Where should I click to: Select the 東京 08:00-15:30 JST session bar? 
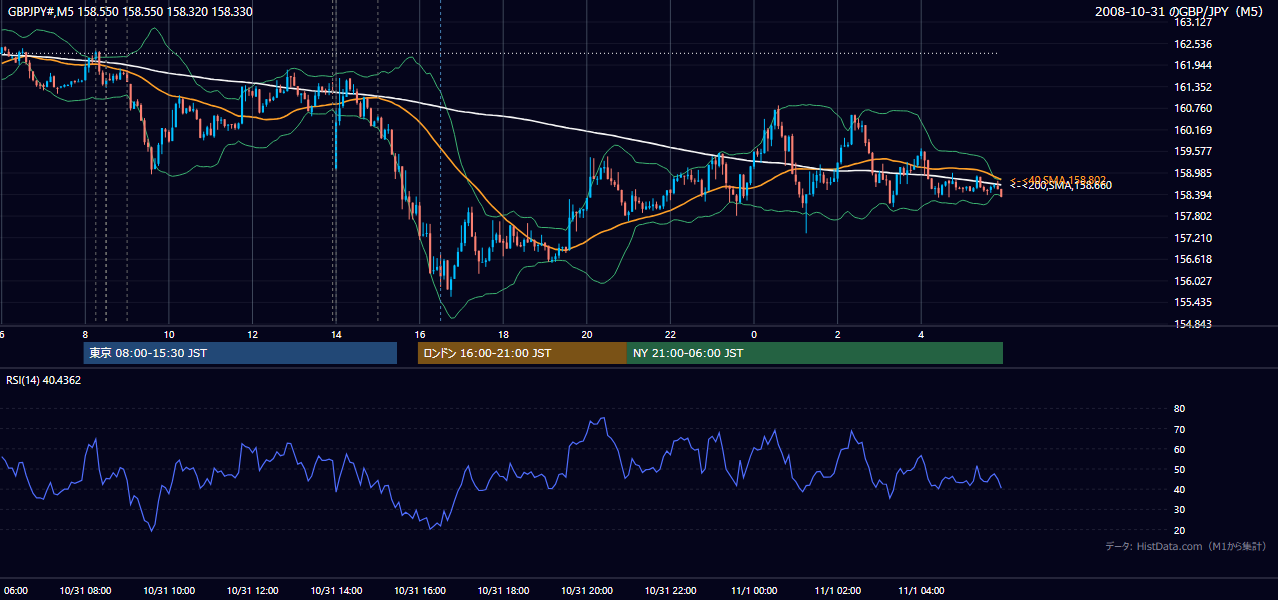240,353
